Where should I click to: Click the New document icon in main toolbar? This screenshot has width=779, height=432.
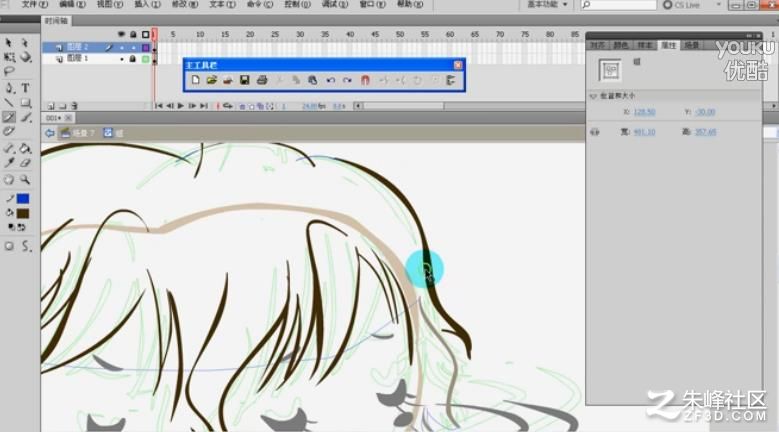point(196,80)
